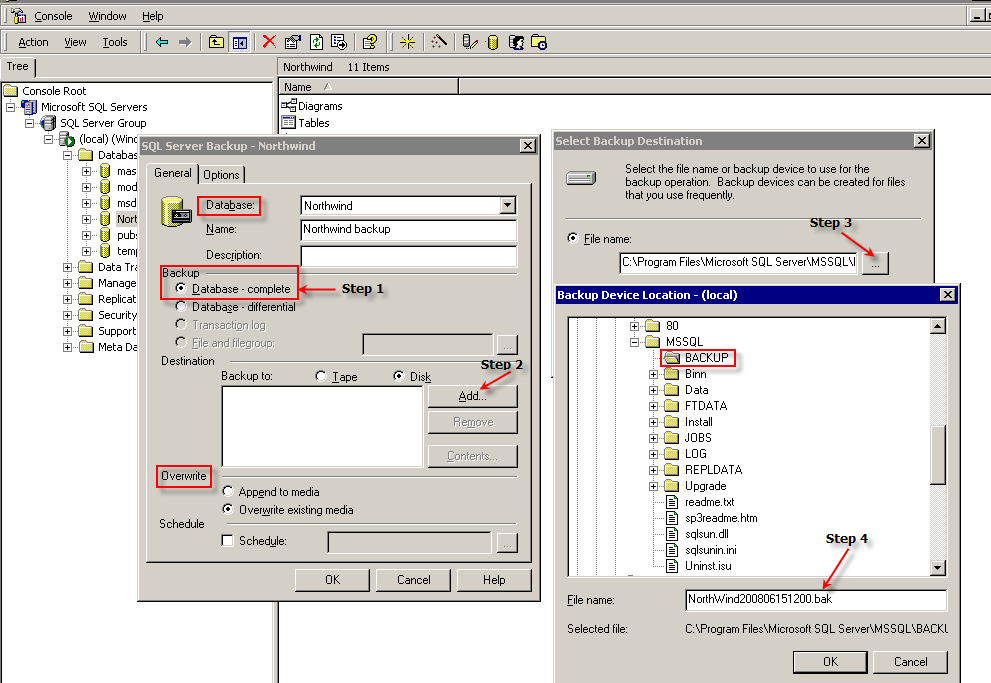Open the Window menu
Image resolution: width=991 pixels, height=683 pixels.
tap(107, 16)
